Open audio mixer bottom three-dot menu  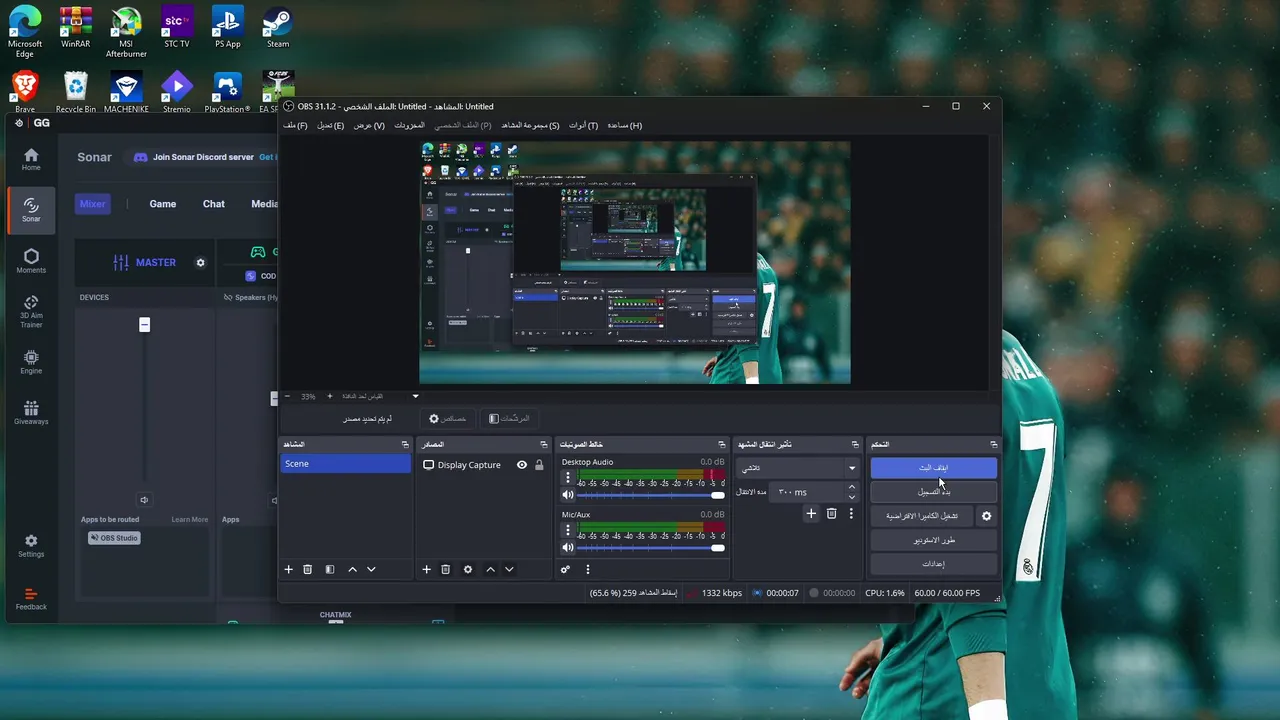588,569
